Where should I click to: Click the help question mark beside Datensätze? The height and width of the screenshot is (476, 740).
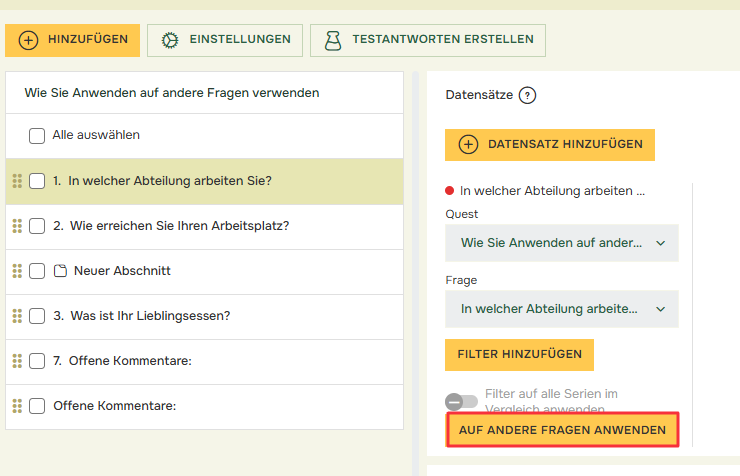pos(528,96)
